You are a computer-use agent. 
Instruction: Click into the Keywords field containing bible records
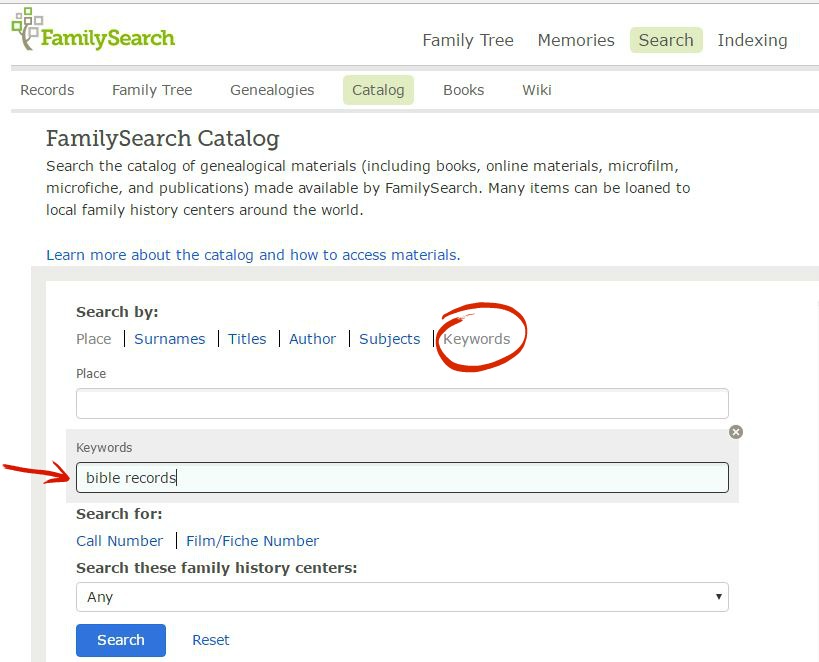coord(402,478)
